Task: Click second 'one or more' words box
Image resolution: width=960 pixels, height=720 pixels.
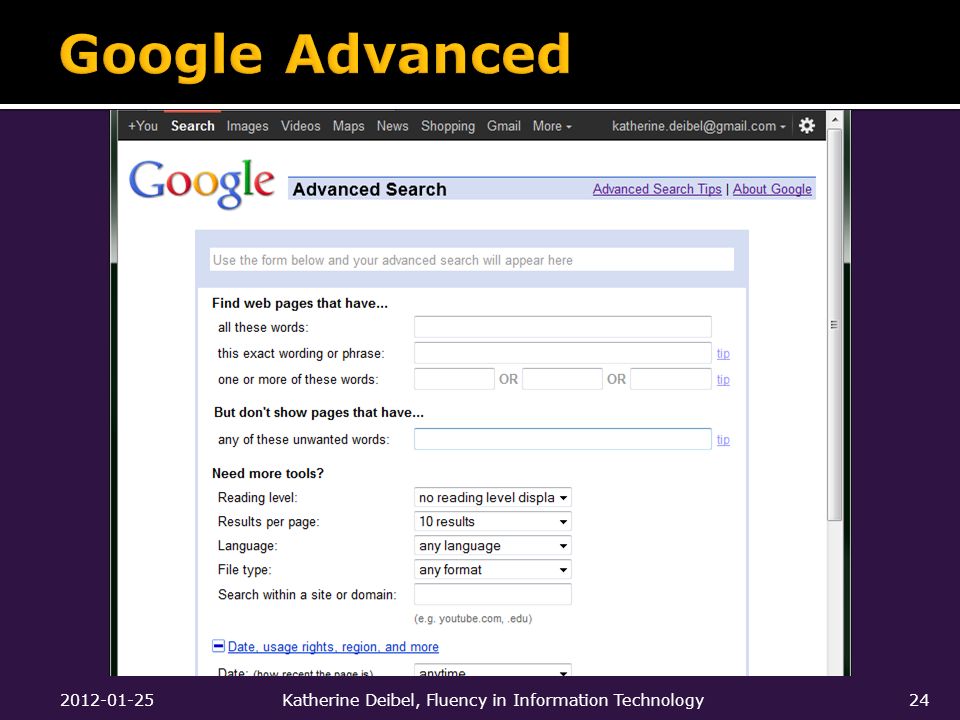Action: tap(562, 379)
